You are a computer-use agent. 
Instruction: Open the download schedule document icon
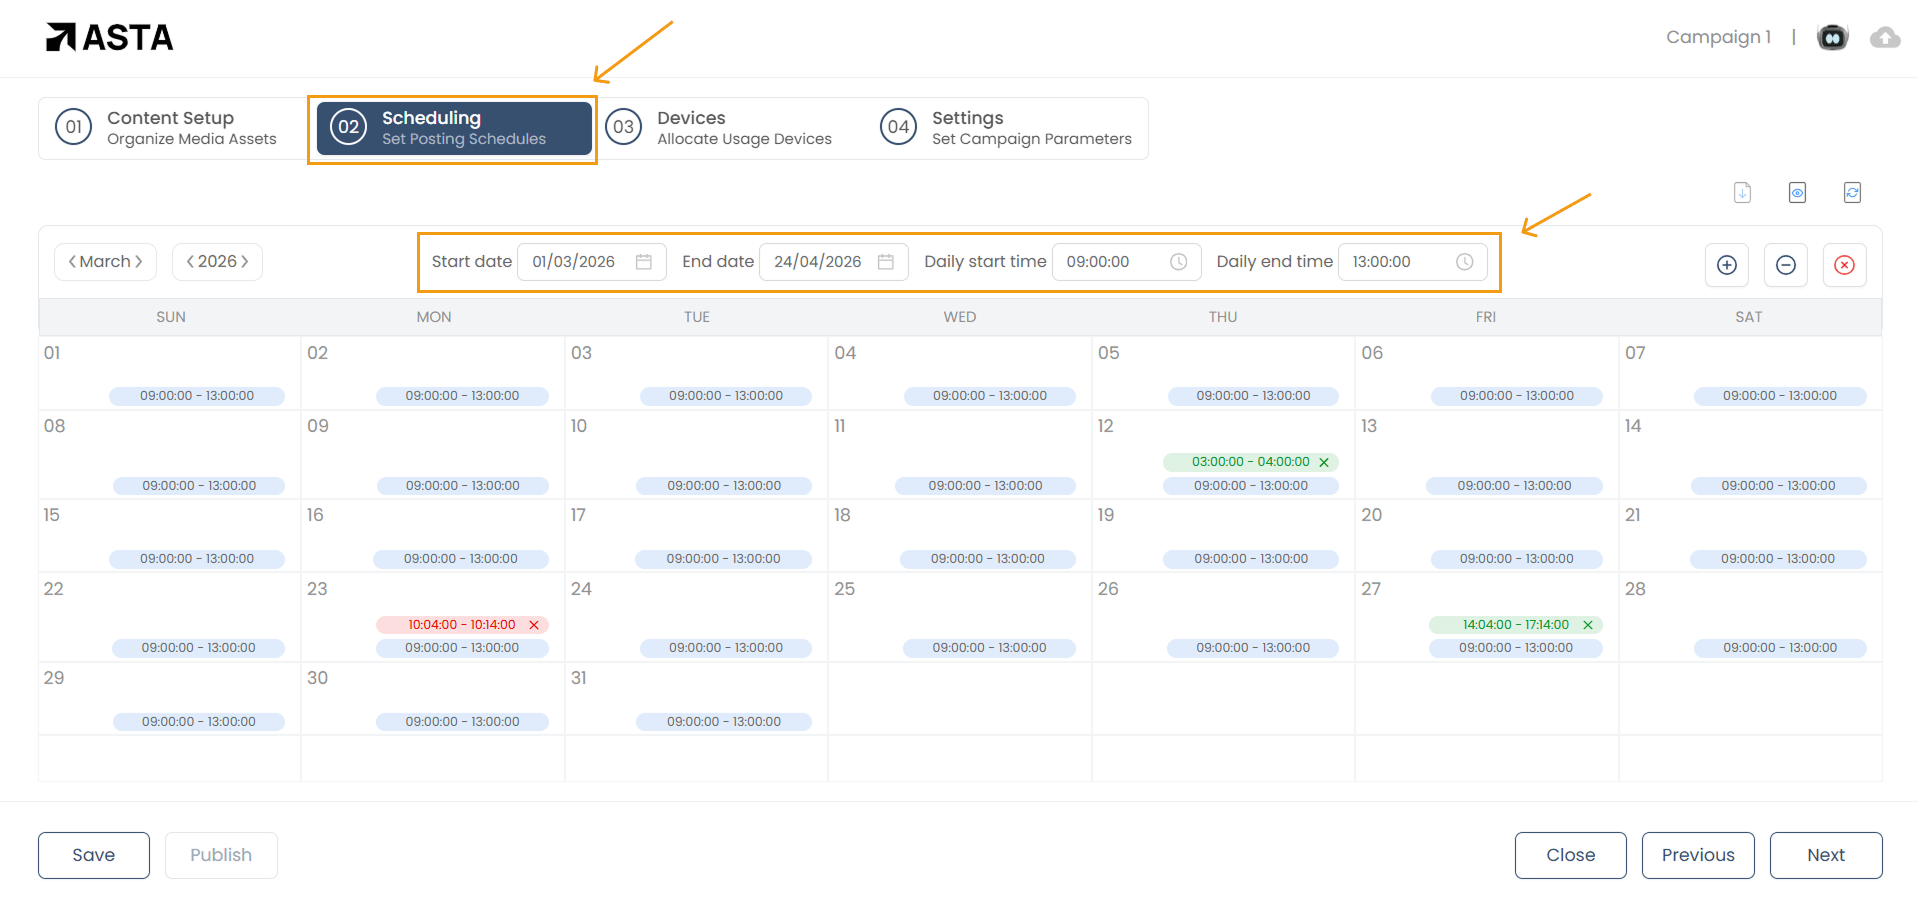pos(1742,192)
